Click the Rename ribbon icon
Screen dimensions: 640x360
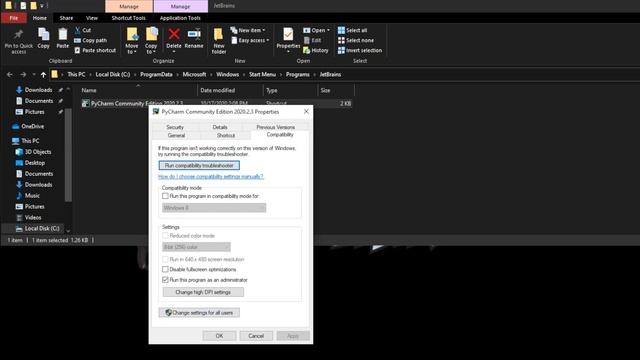tap(194, 38)
